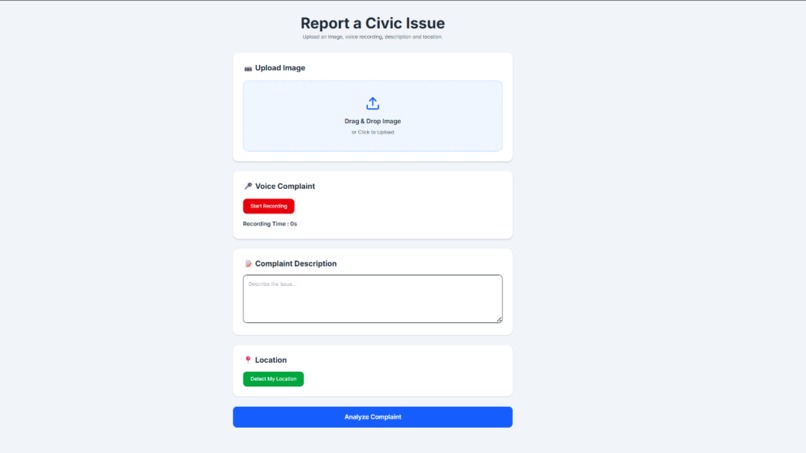The image size is (806, 453).
Task: Click the memo icon beside Complaint Description
Action: 248,264
